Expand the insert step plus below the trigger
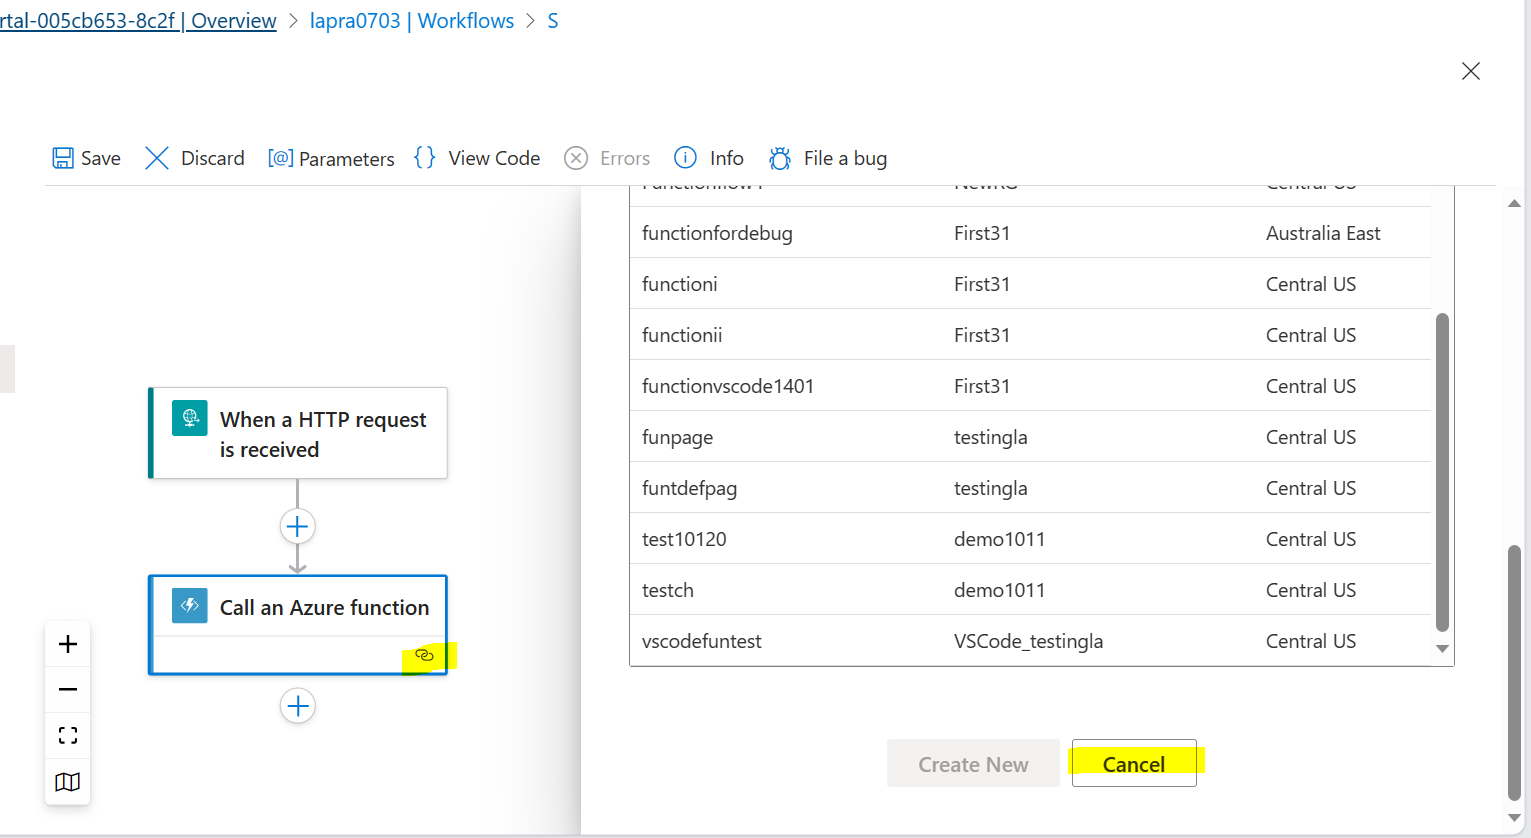This screenshot has width=1531, height=838. tap(297, 525)
